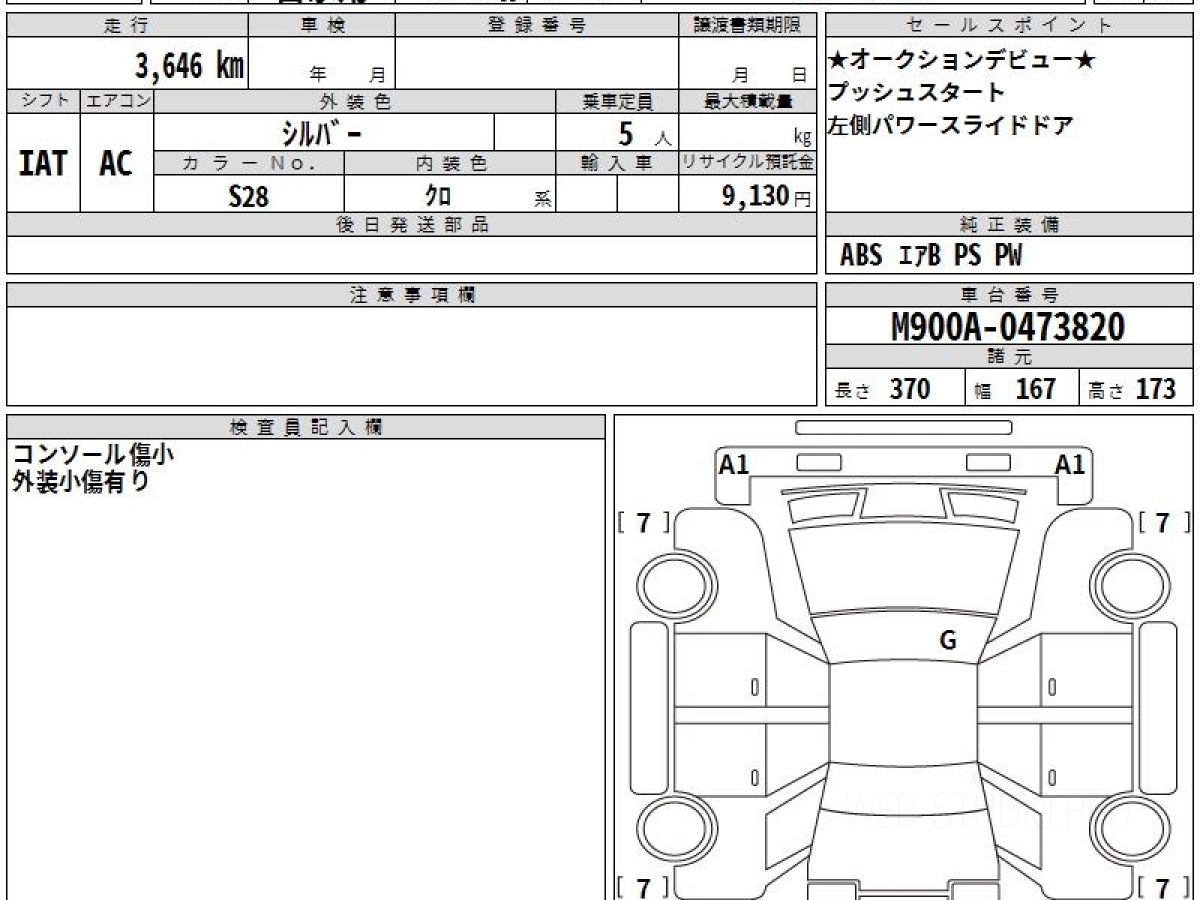Click the 左側パワースライドドア line
Image resolution: width=1200 pixels, height=900 pixels.
pos(951,126)
